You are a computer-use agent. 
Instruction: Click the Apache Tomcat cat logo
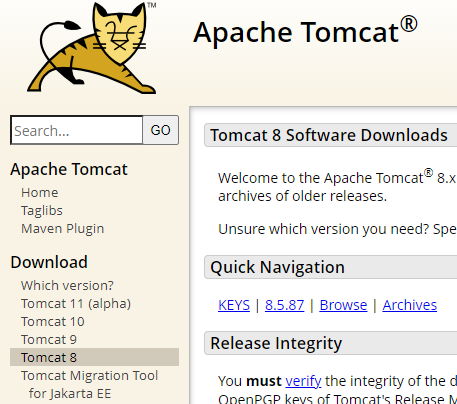[x=92, y=48]
